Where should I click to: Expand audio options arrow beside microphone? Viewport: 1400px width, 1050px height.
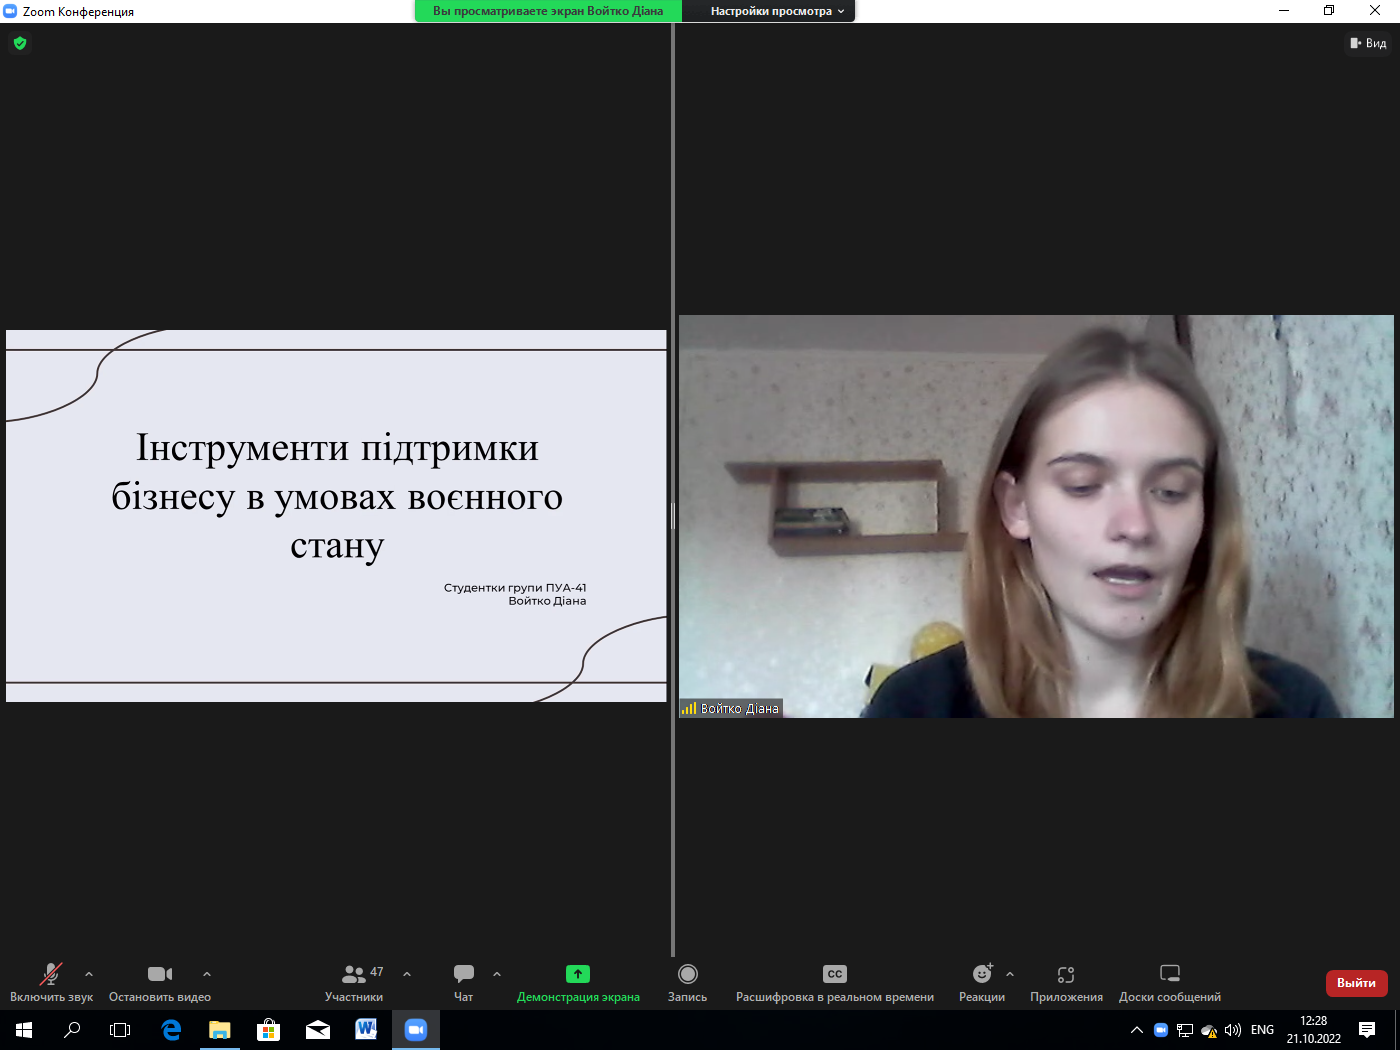coord(89,974)
